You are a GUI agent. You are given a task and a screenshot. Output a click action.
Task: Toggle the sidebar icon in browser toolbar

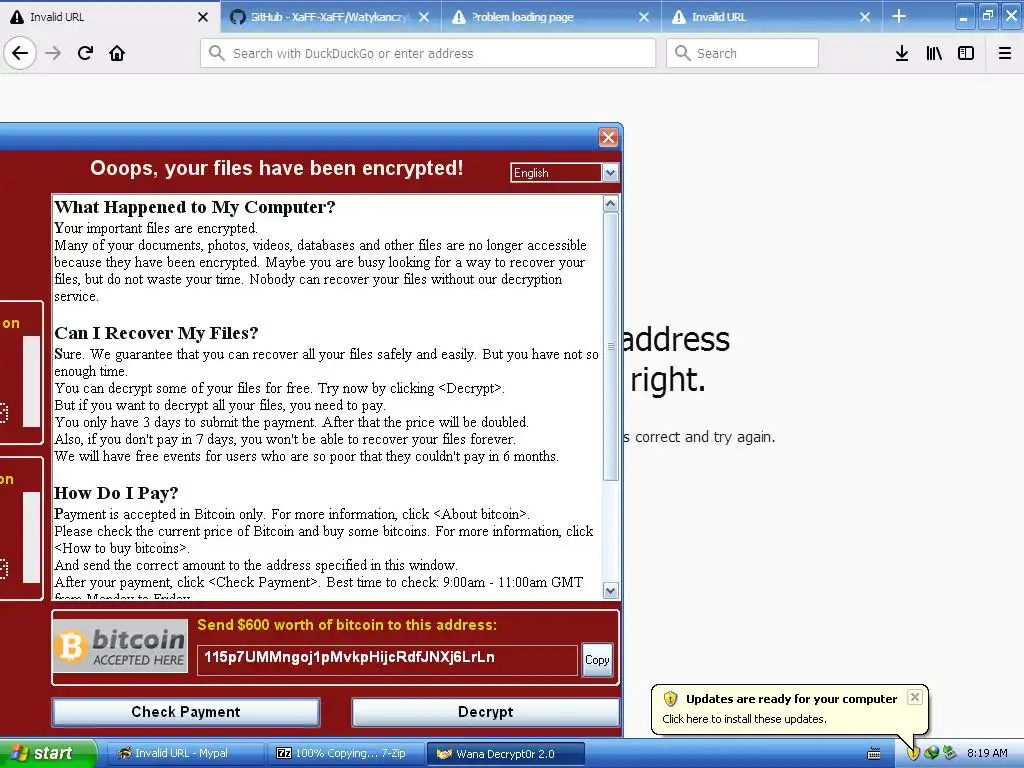(966, 53)
